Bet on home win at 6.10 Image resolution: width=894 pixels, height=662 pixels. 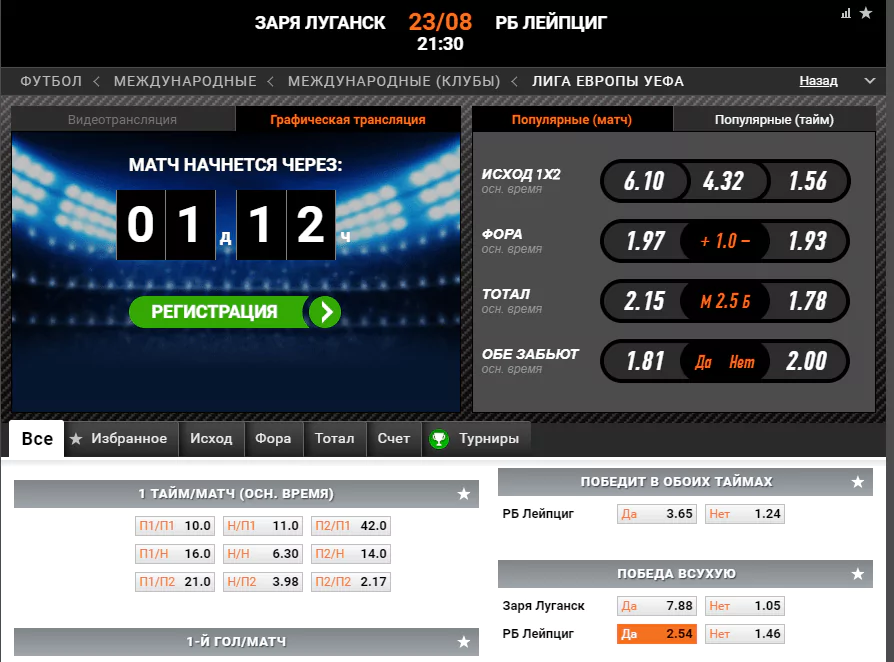point(643,181)
